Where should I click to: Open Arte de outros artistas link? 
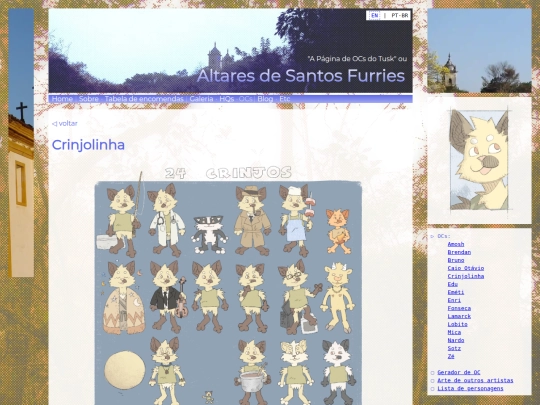[475, 380]
